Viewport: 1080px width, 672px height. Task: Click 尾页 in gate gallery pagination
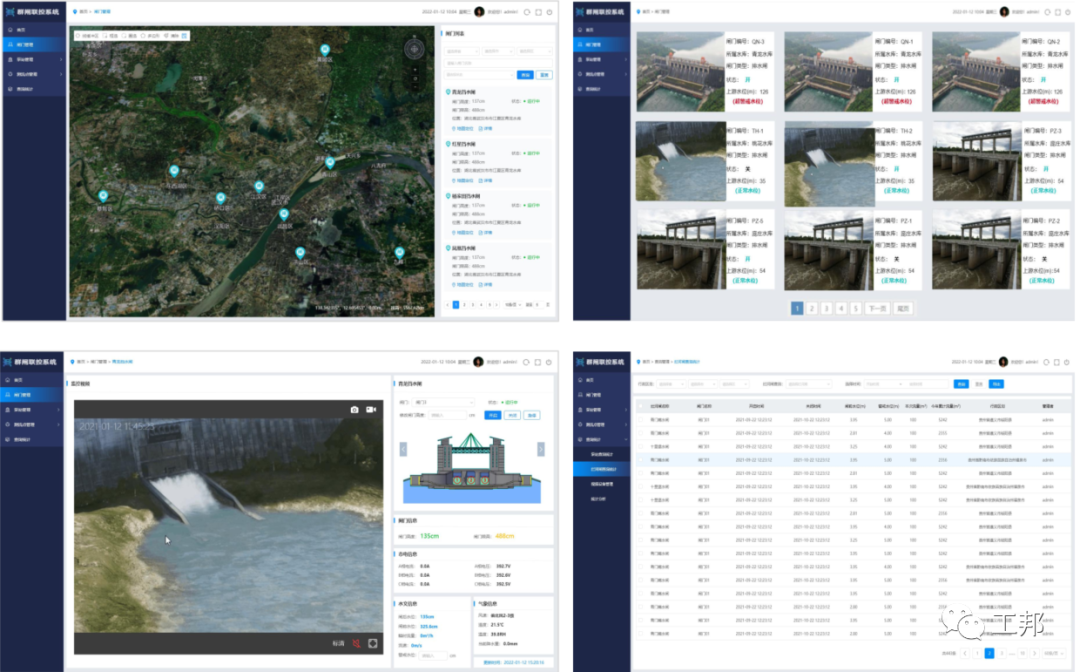pos(903,308)
